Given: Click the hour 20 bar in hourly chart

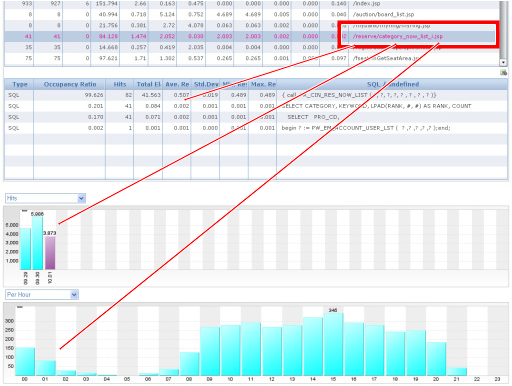Looking at the screenshot, I should (x=436, y=359).
